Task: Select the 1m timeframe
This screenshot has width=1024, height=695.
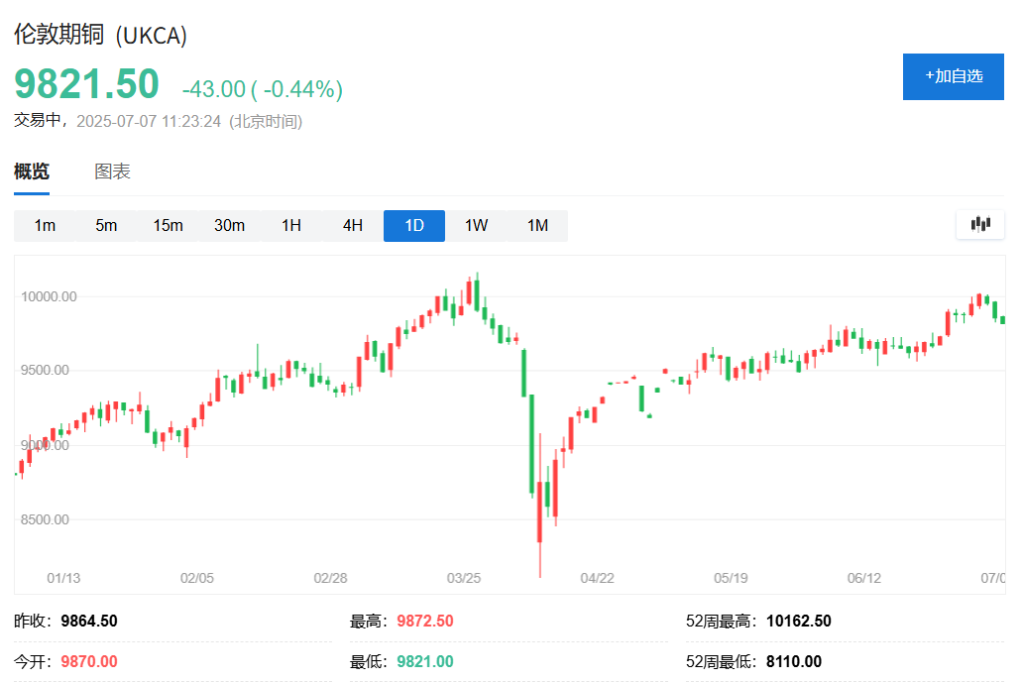Action: (45, 226)
